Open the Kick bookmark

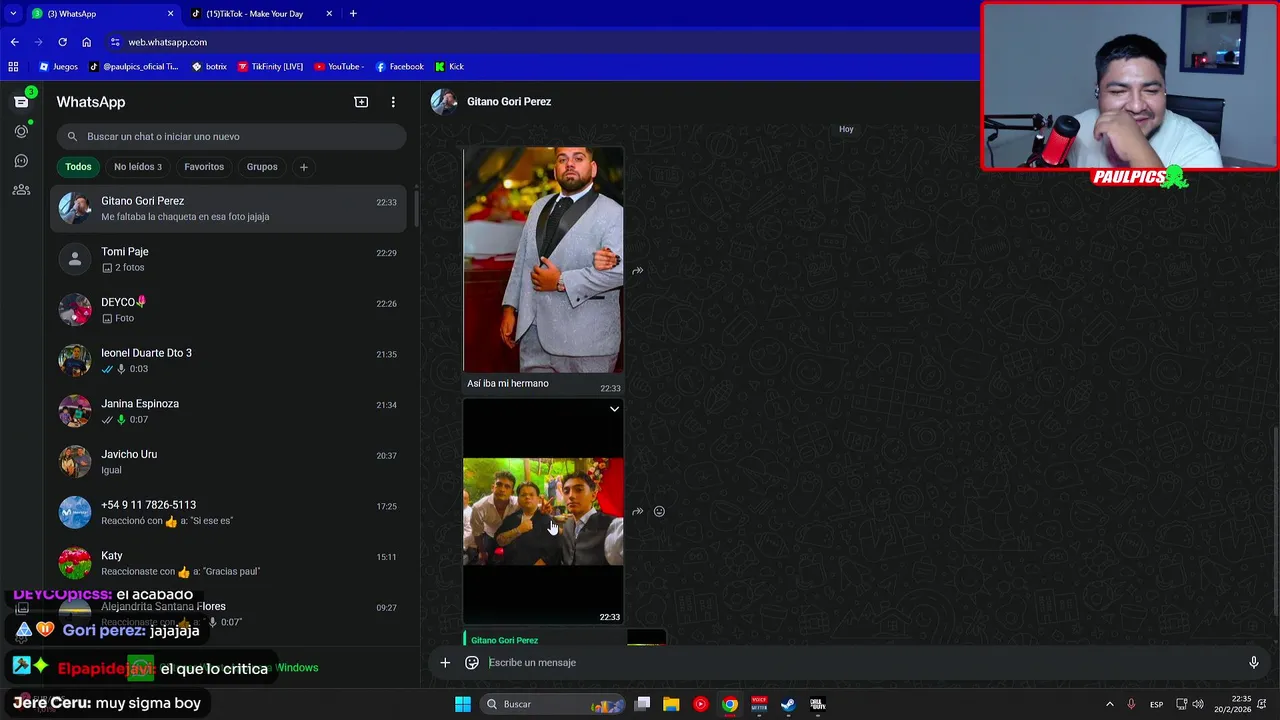(449, 67)
